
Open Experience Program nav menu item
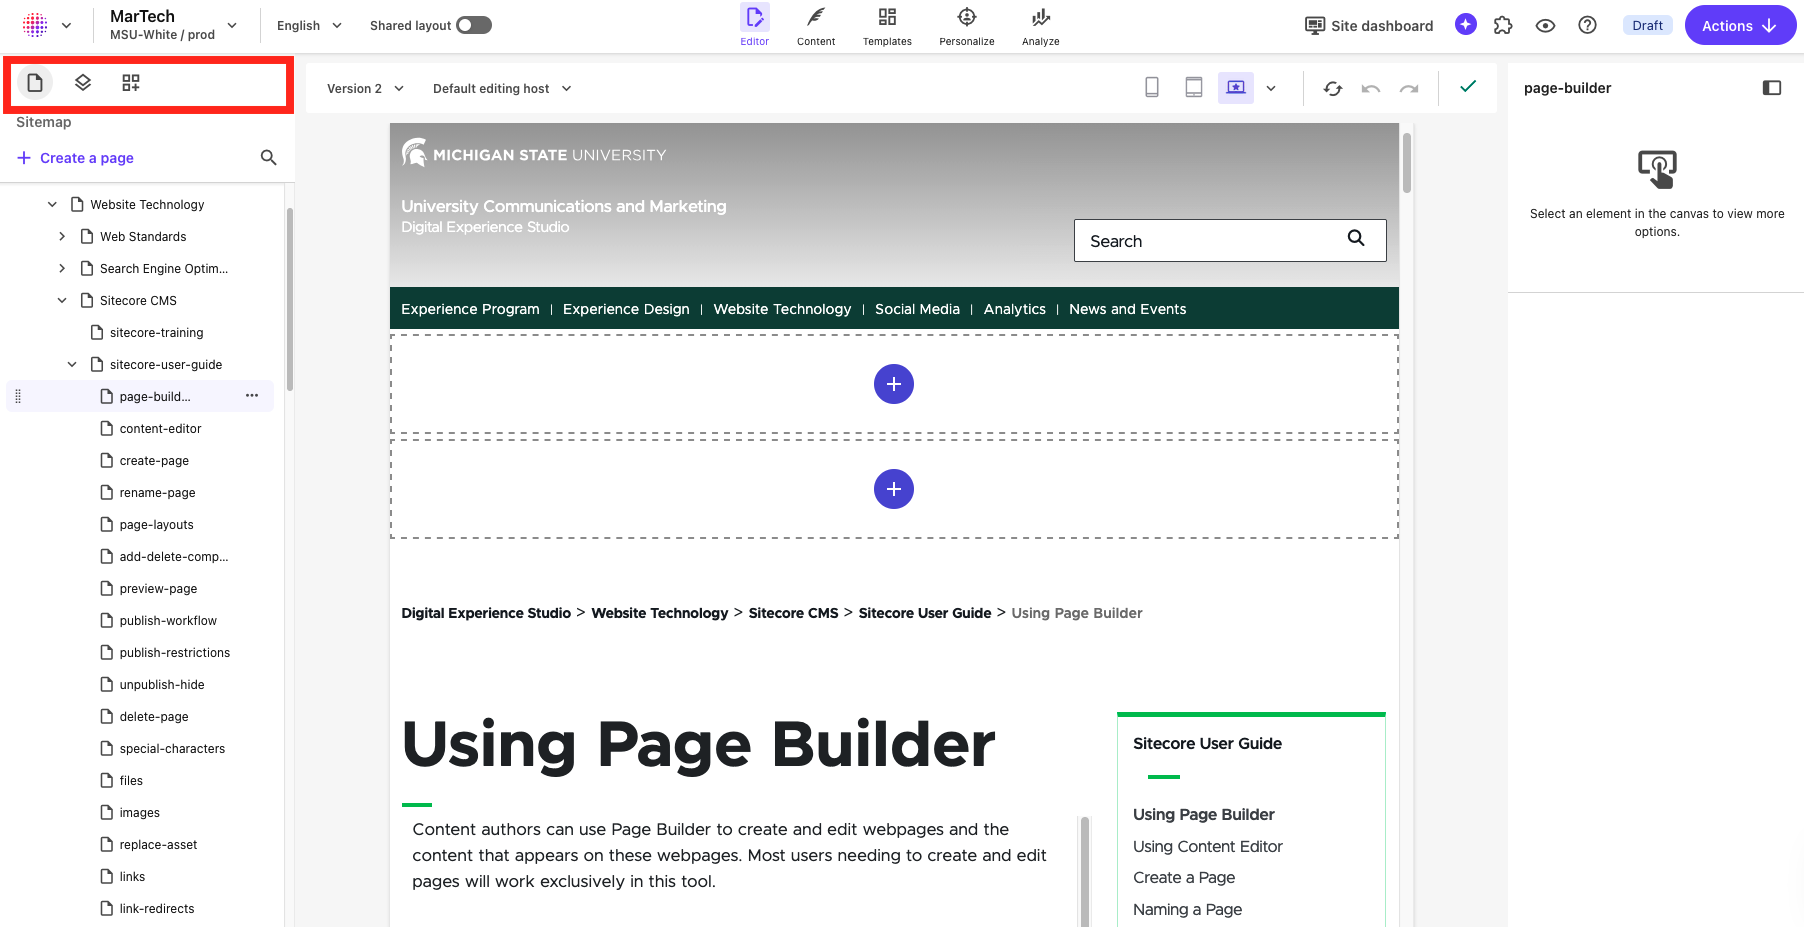pyautogui.click(x=470, y=309)
